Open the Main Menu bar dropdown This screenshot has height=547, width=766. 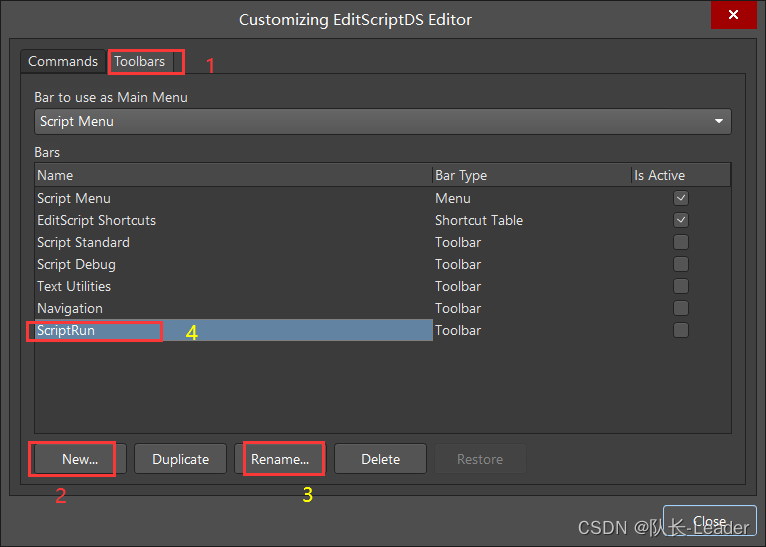(x=718, y=121)
